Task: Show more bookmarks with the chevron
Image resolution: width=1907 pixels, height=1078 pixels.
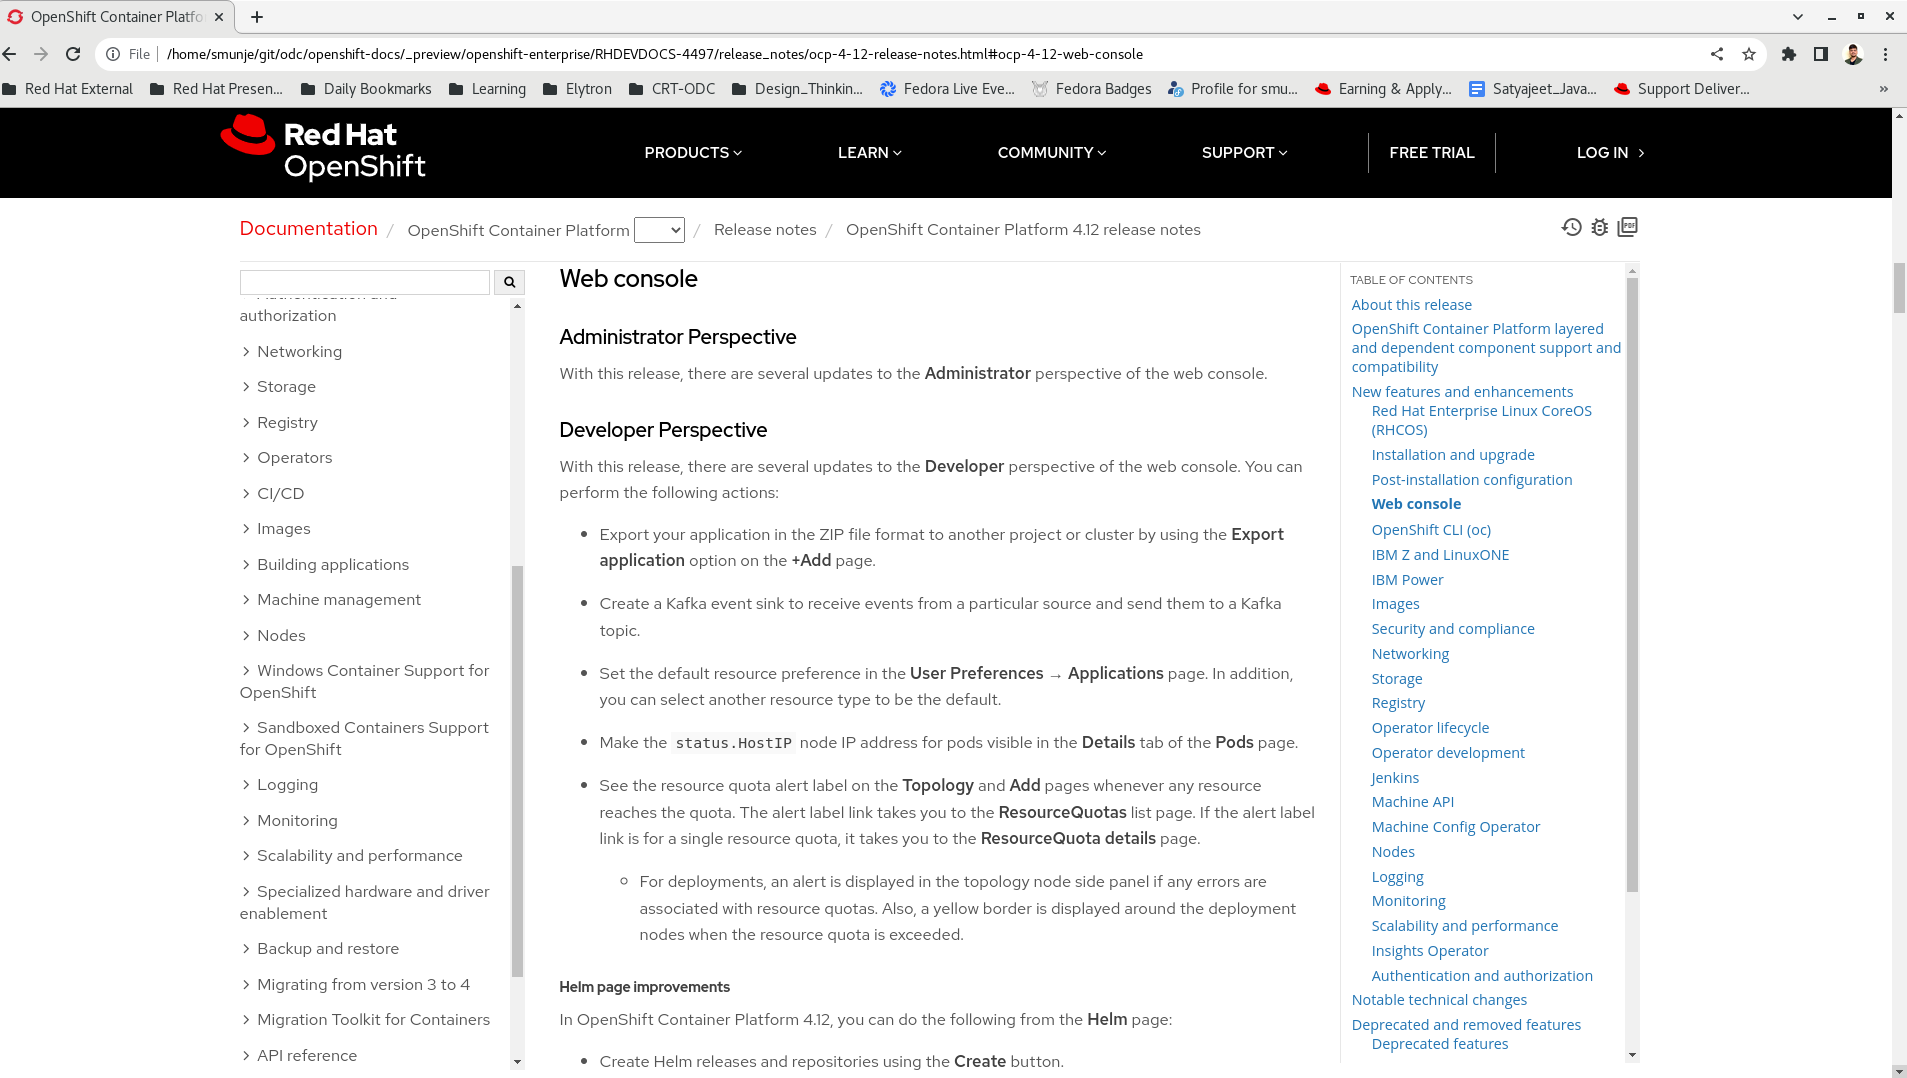Action: pos(1884,89)
